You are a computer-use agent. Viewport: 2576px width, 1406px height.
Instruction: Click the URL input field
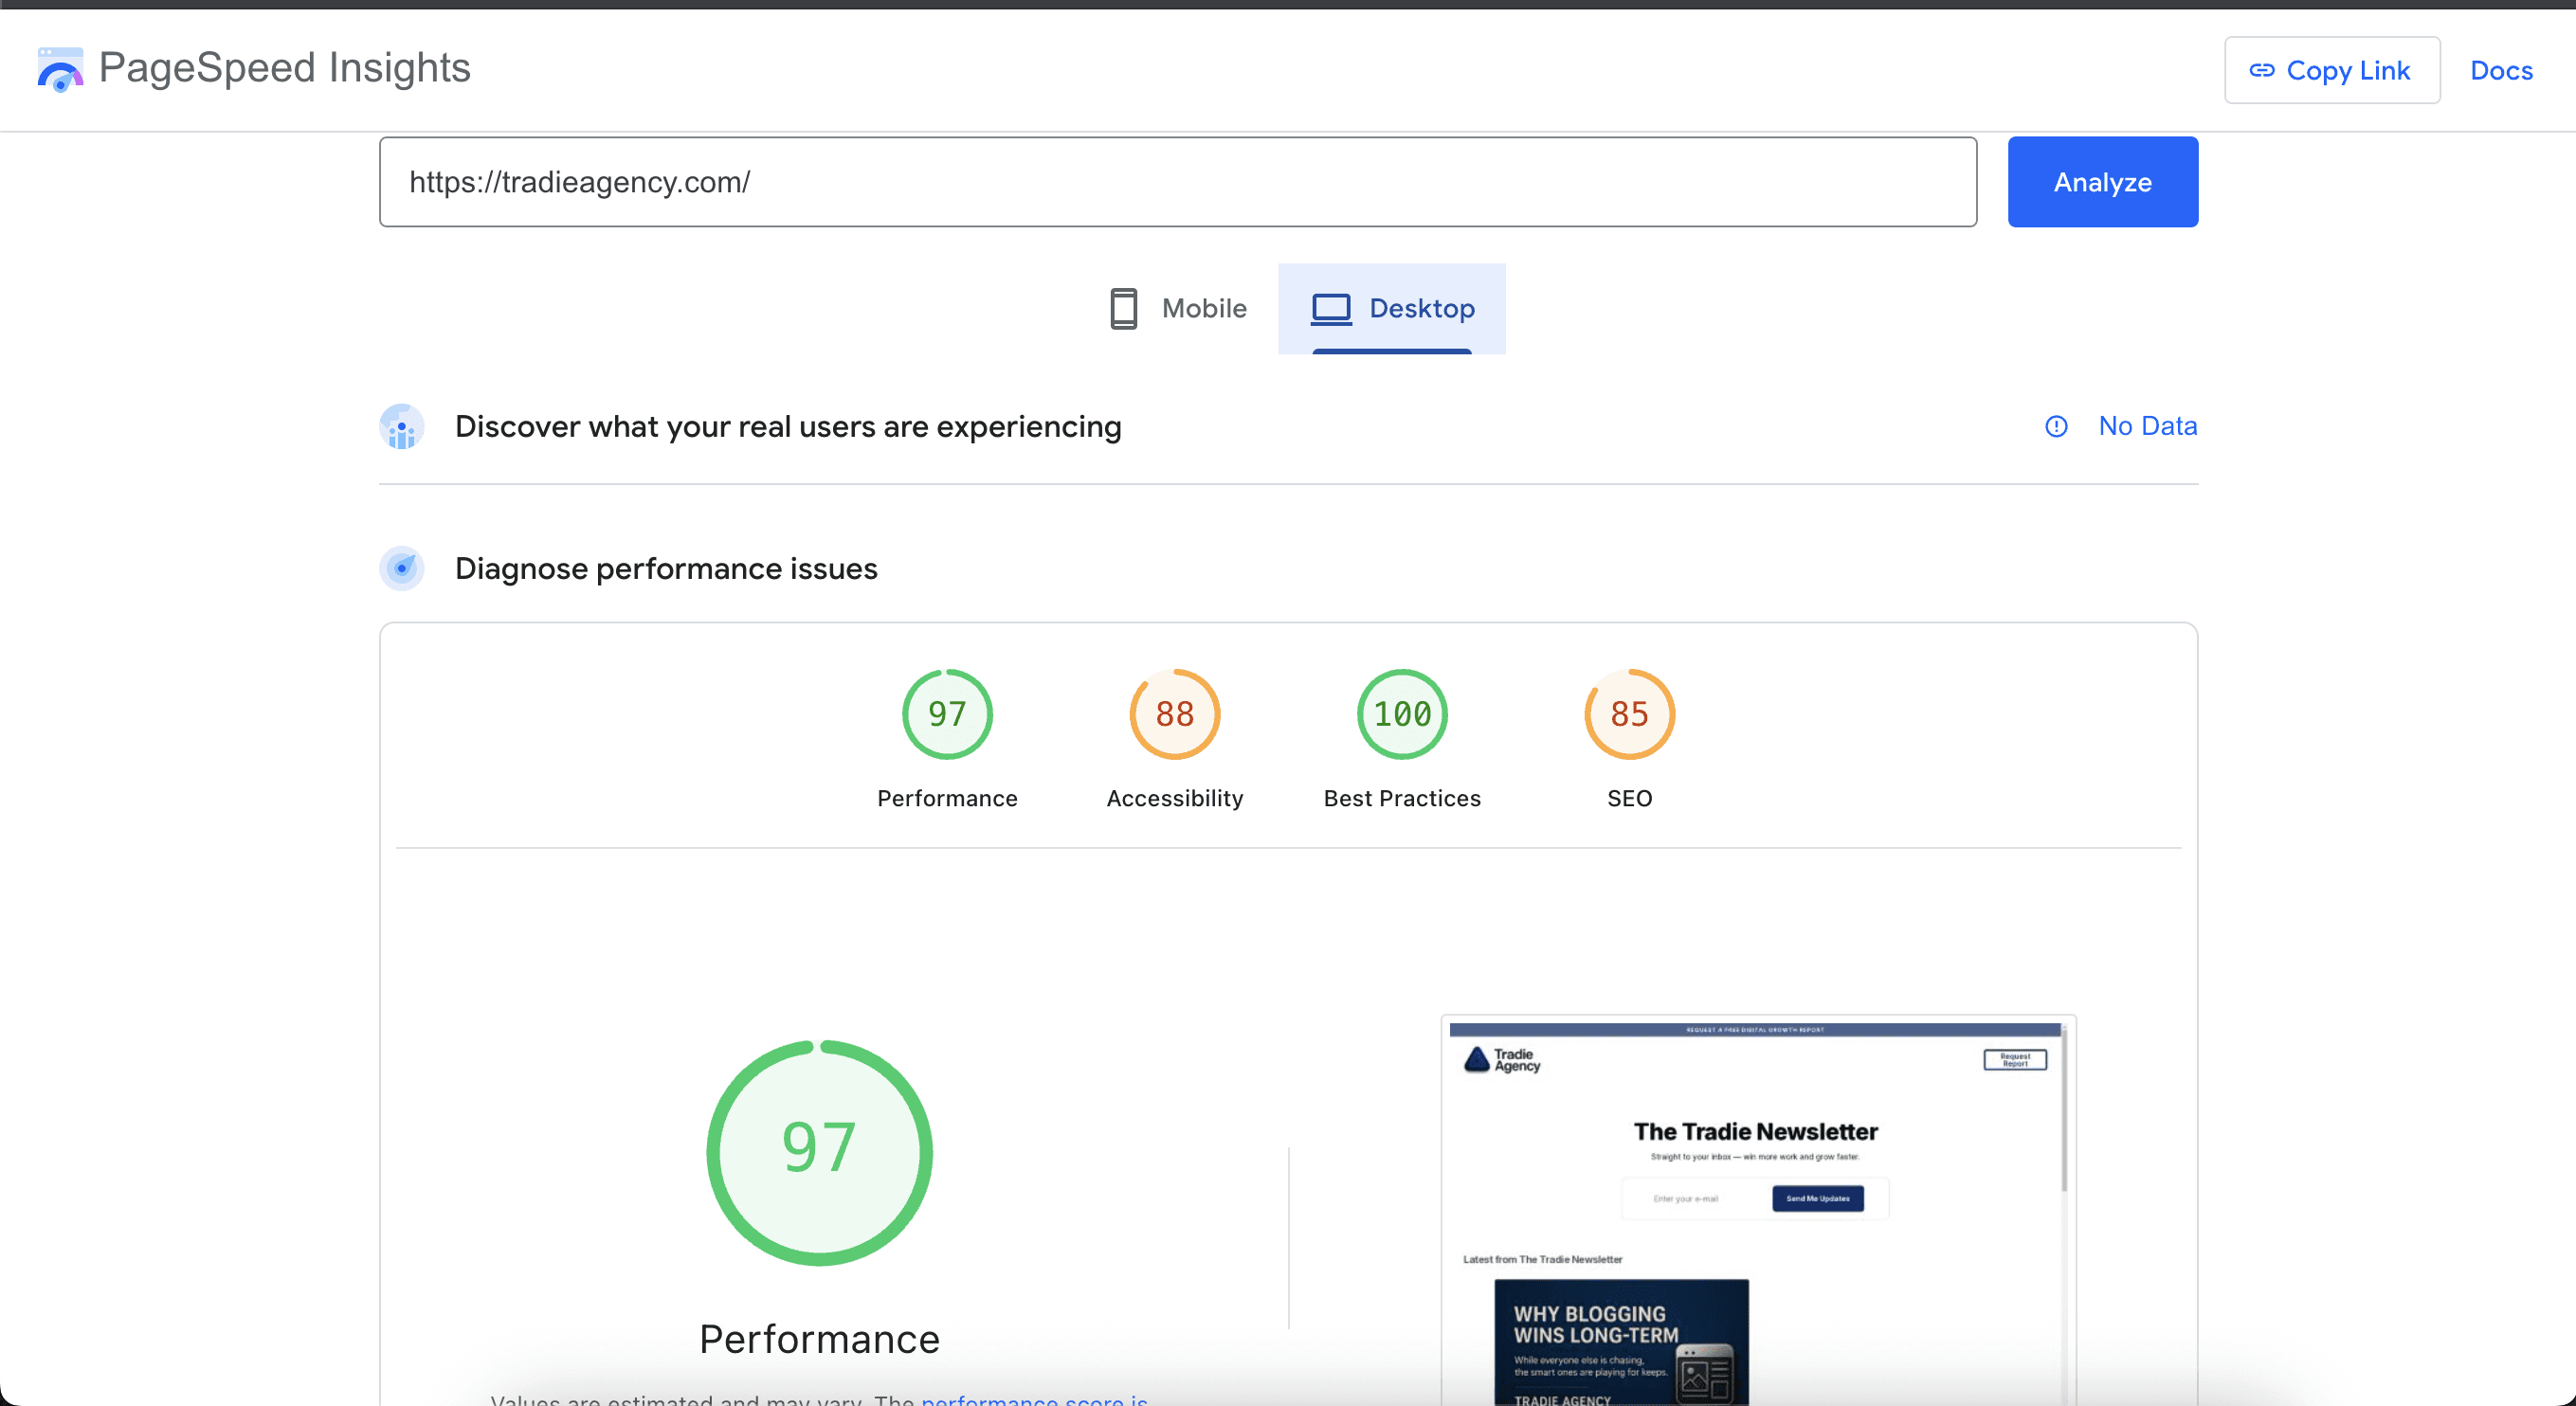coord(1178,182)
